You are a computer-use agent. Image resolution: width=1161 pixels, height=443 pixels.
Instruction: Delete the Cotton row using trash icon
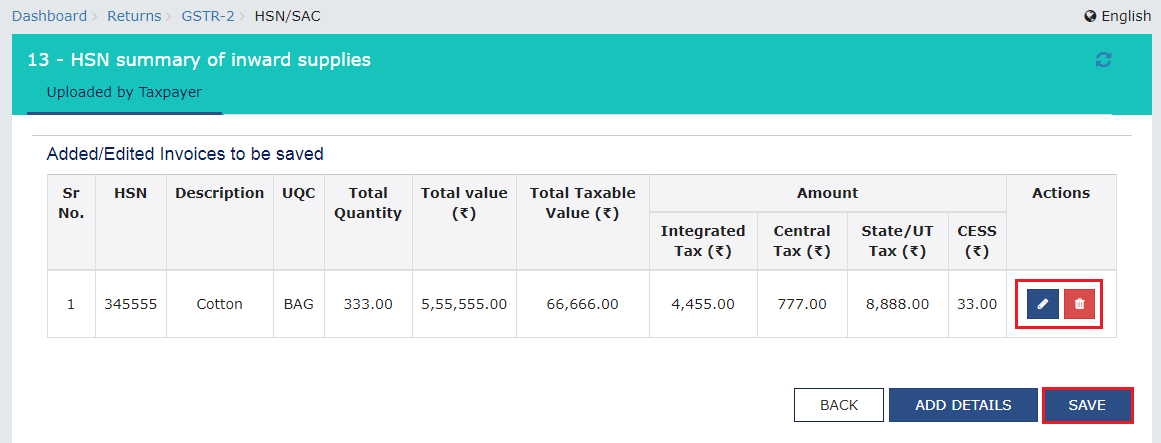(x=1079, y=304)
